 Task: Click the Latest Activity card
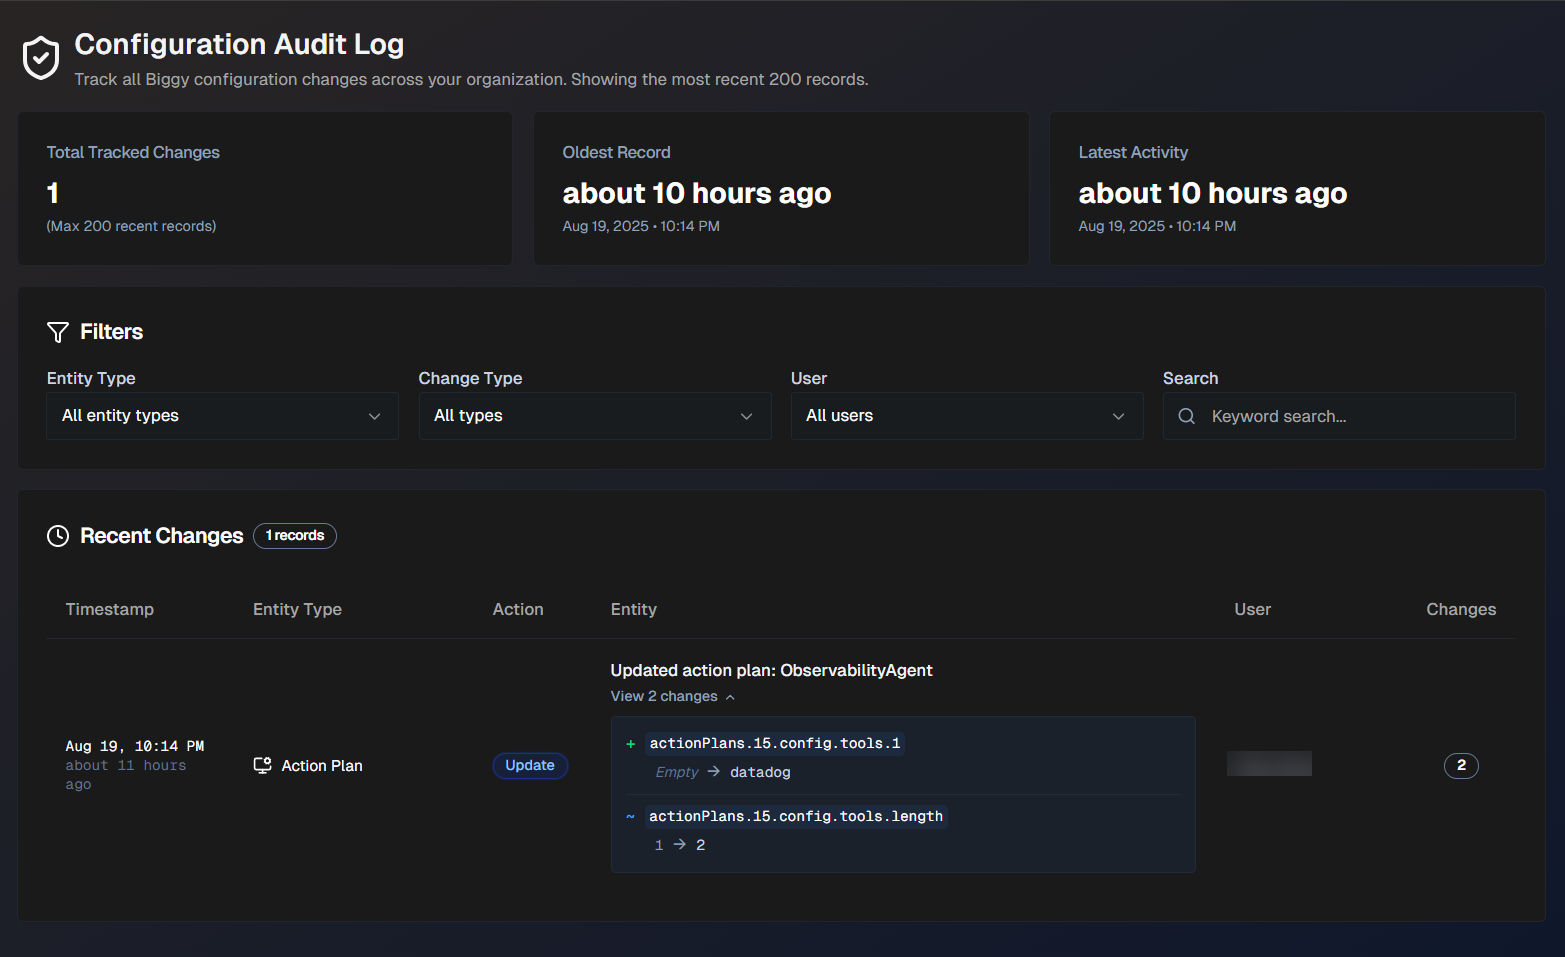[1297, 189]
